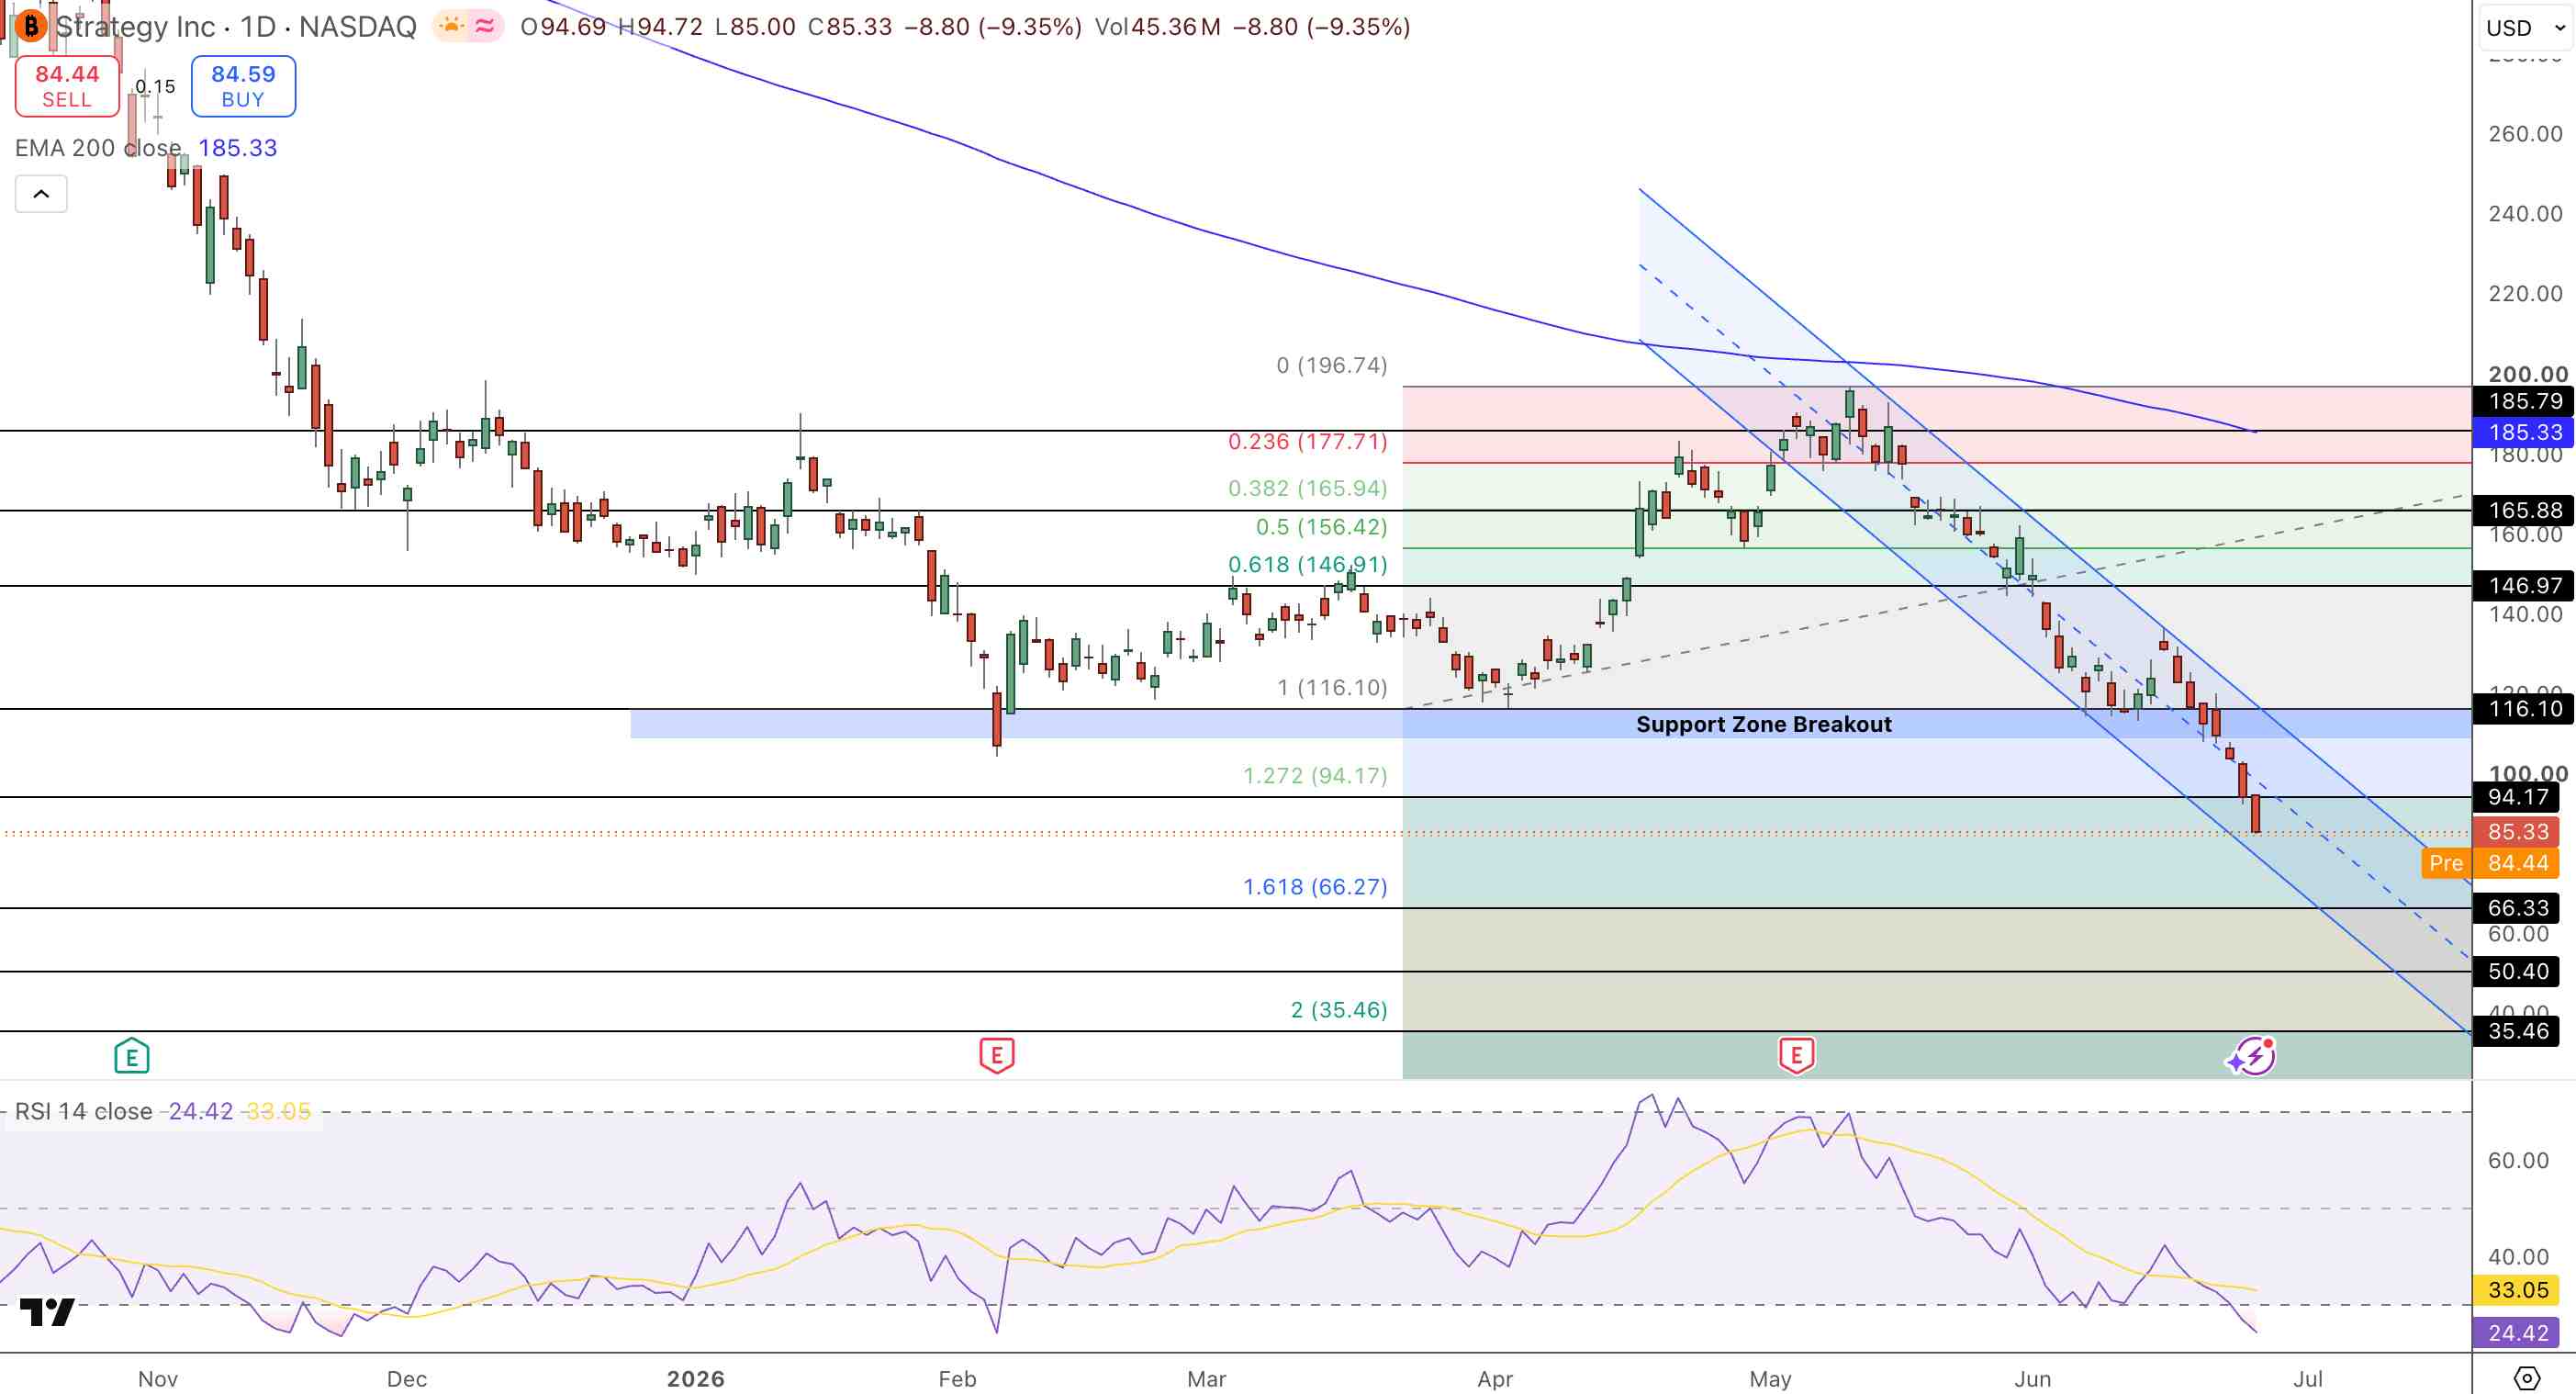Click the yellow 33.05 RSI average tag

click(x=2516, y=1290)
